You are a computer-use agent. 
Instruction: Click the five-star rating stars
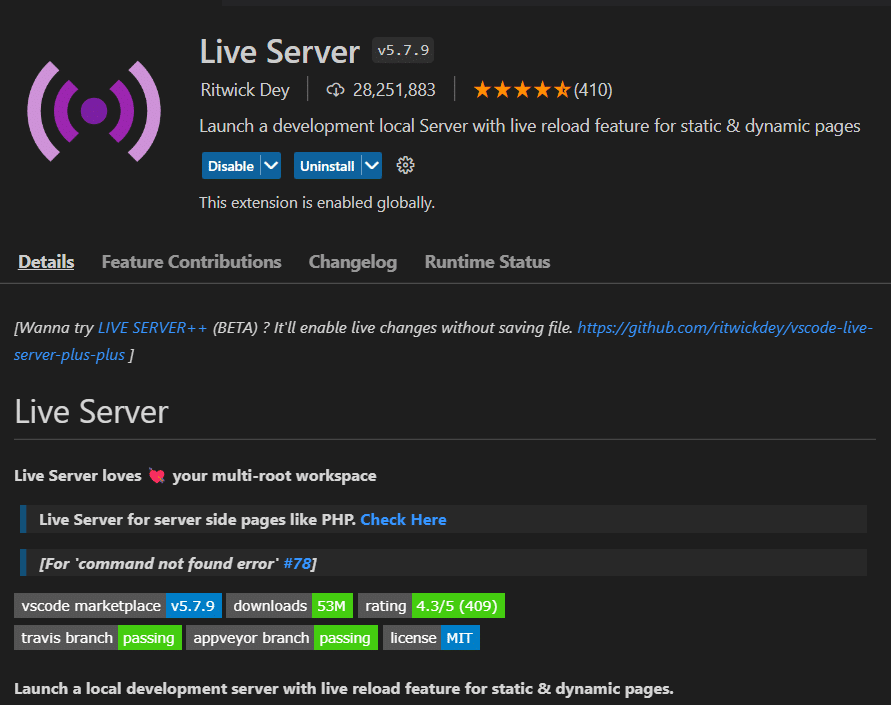[x=520, y=89]
